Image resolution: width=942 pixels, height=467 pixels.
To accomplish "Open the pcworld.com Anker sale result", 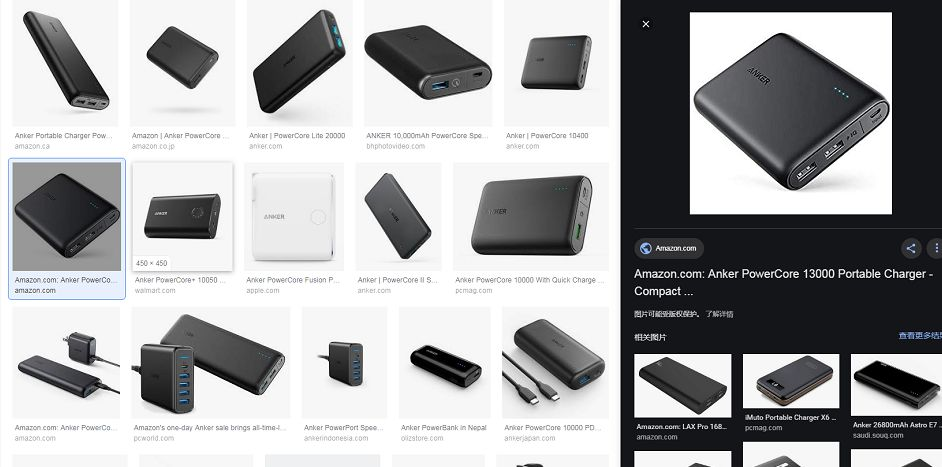I will pos(211,362).
